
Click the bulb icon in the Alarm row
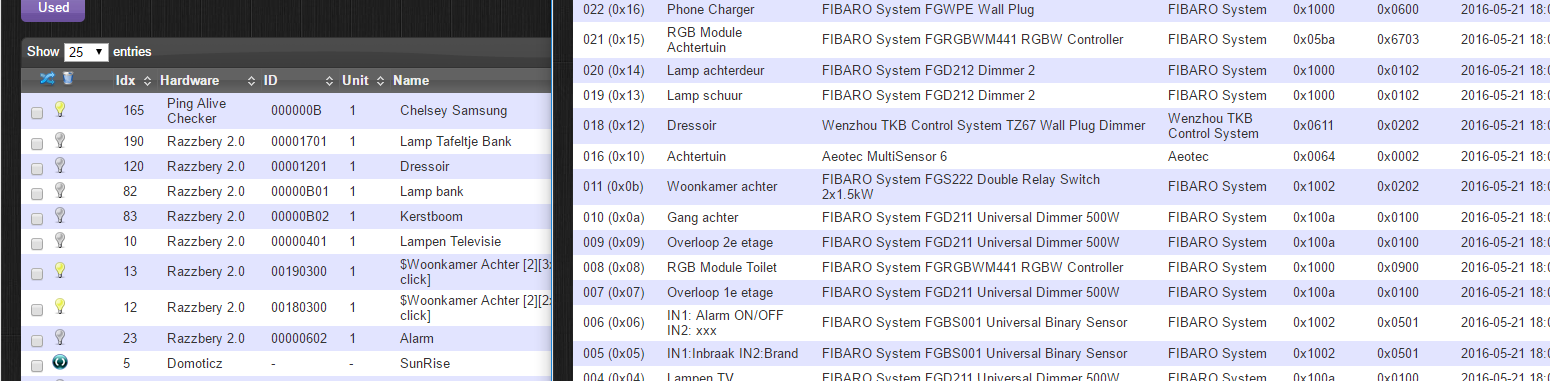tap(59, 337)
